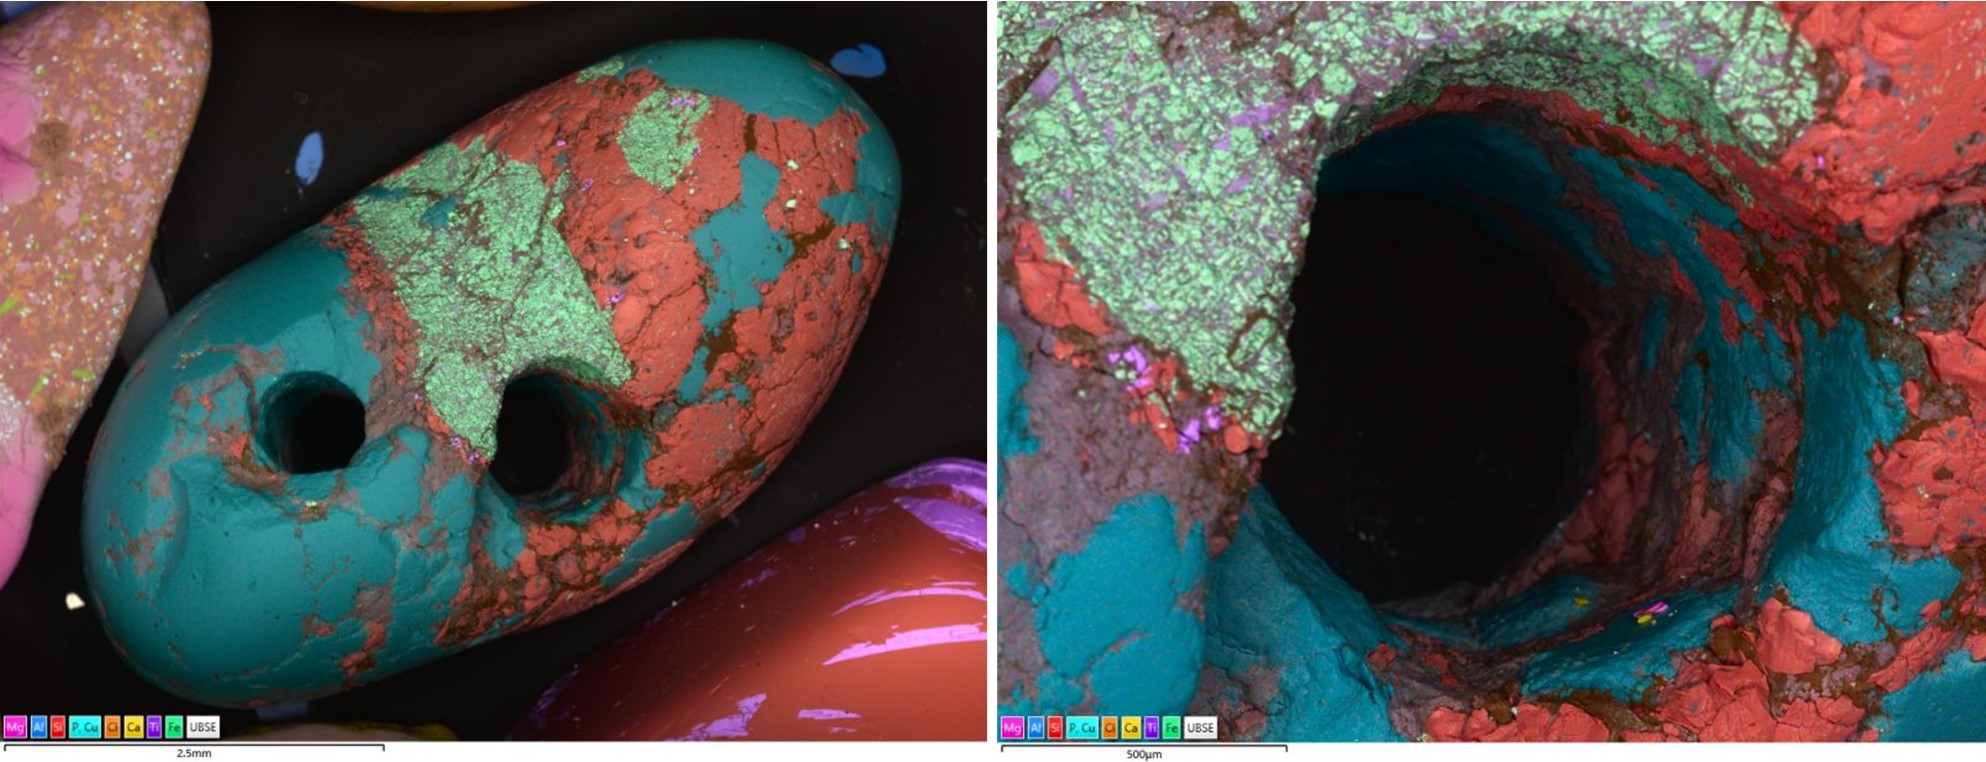This screenshot has height=762, width=1986.
Task: Select the P, Cu swatch in the 2.5mm map
Action: click(x=85, y=727)
